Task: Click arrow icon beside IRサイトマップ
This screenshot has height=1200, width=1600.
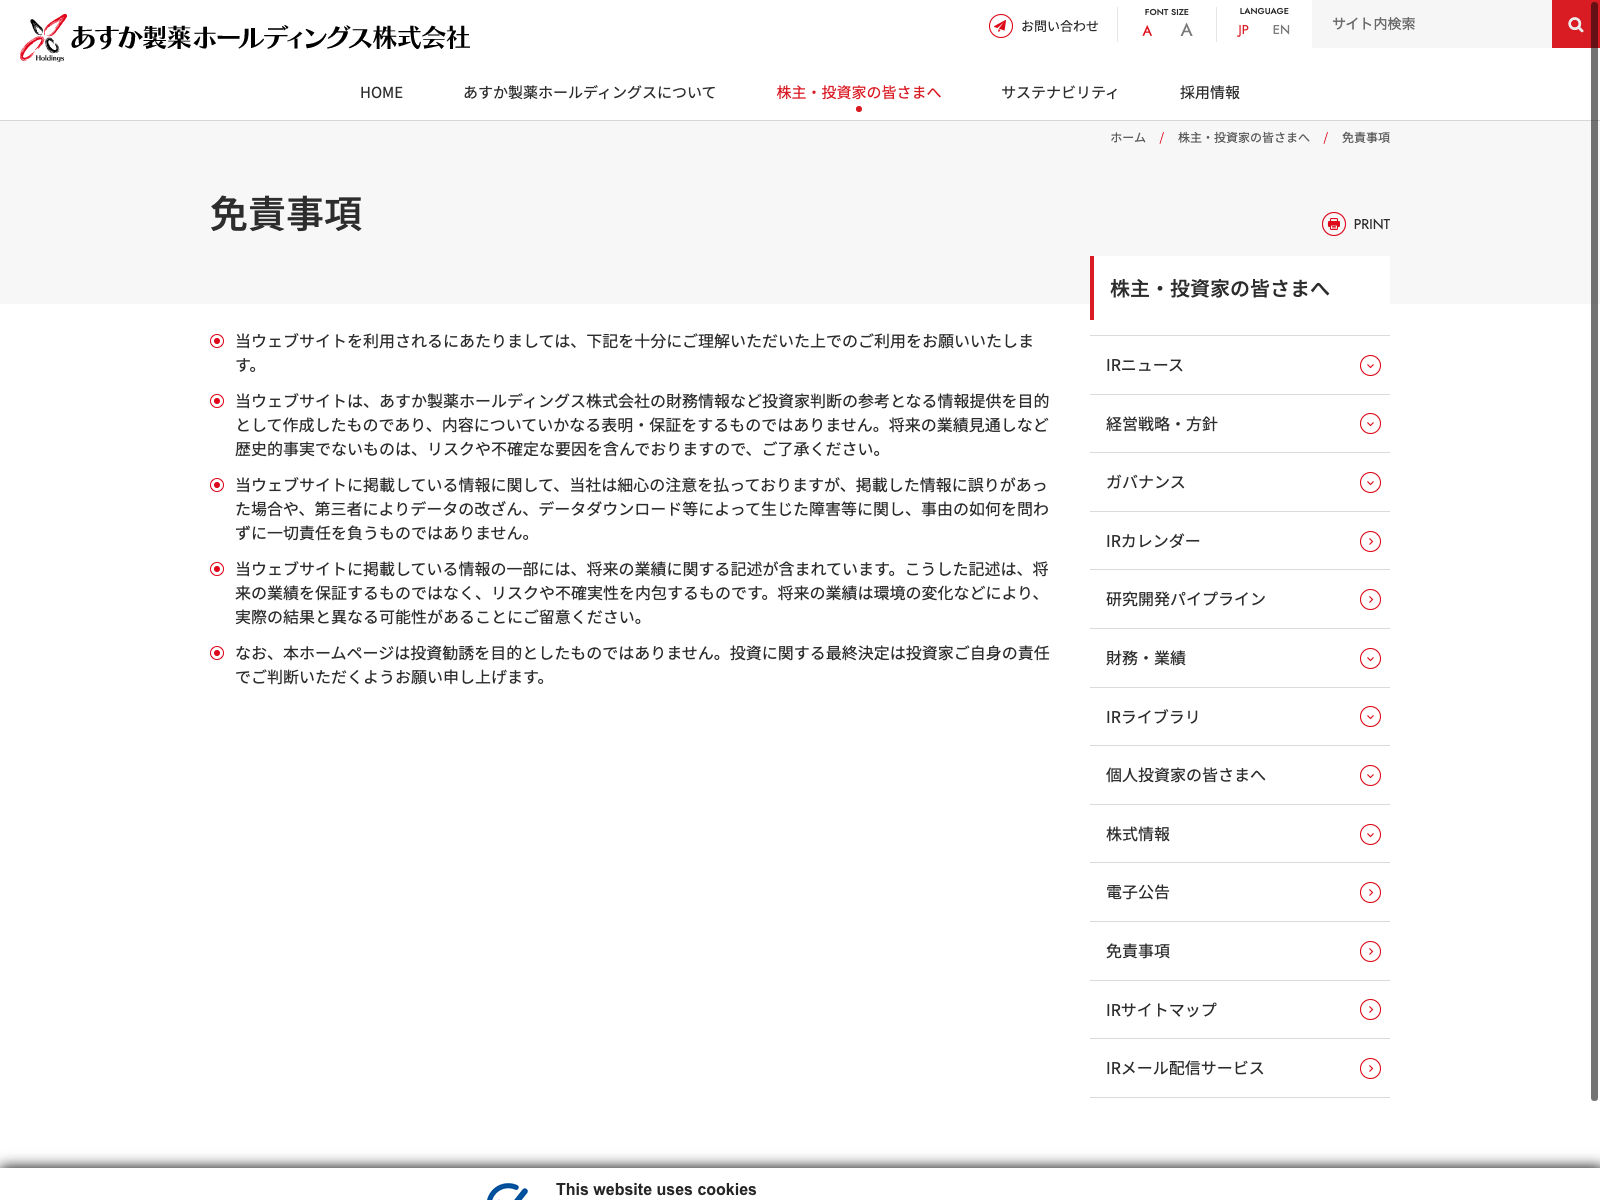Action: tap(1370, 1010)
